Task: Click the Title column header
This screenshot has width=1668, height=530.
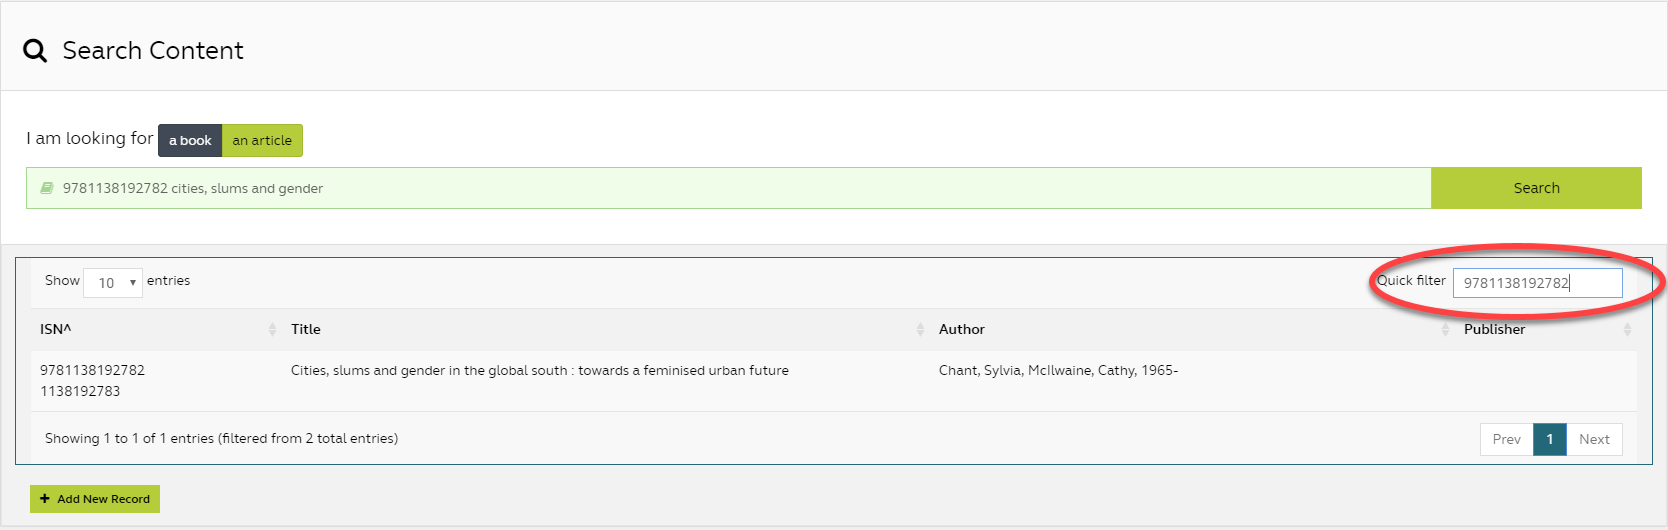Action: pos(306,329)
